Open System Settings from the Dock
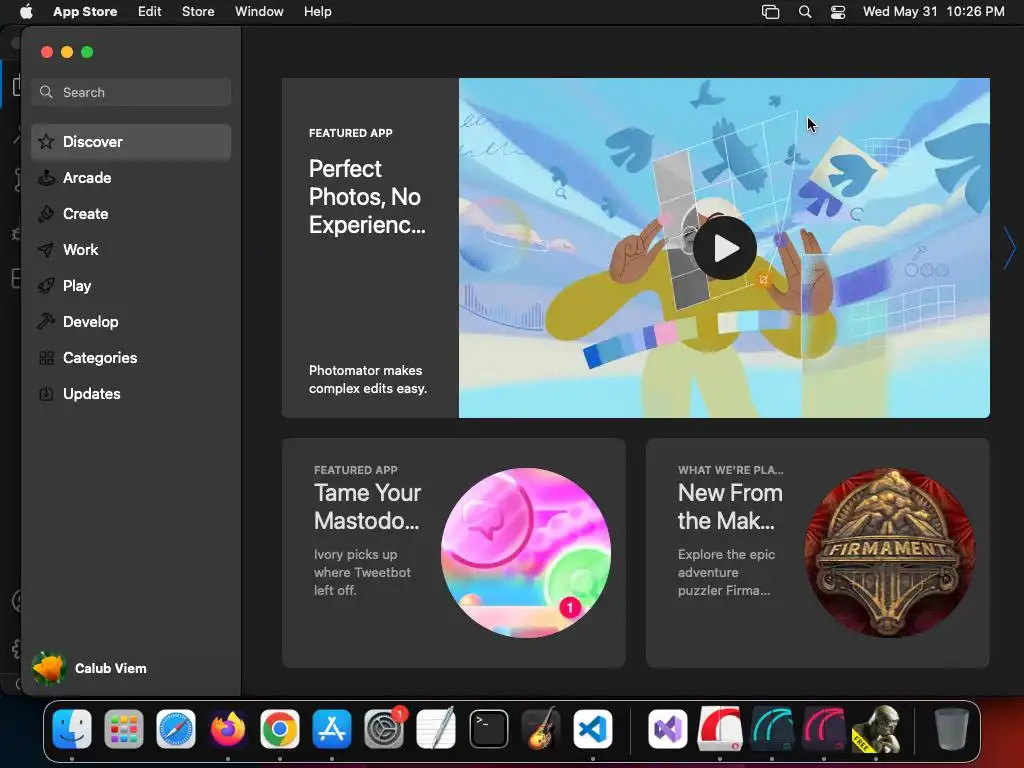1024x768 pixels. point(384,729)
